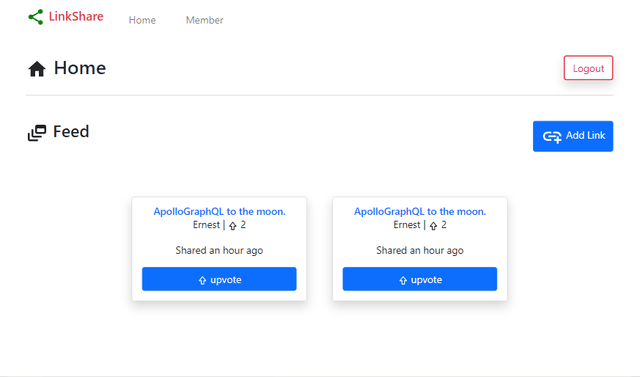The height and width of the screenshot is (377, 640).
Task: Upvote the second card's link
Action: [420, 279]
